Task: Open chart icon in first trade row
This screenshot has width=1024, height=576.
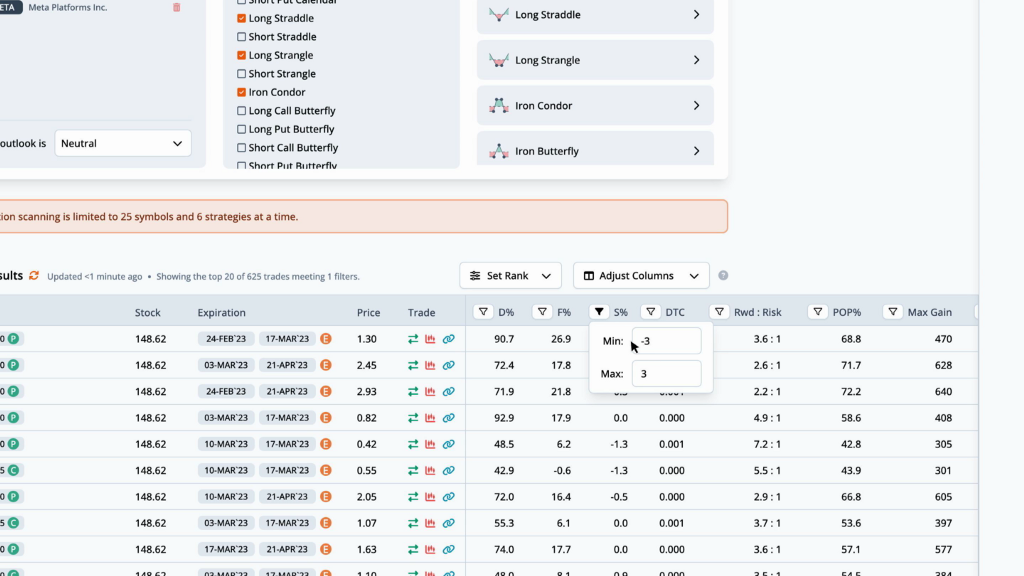Action: [430, 339]
